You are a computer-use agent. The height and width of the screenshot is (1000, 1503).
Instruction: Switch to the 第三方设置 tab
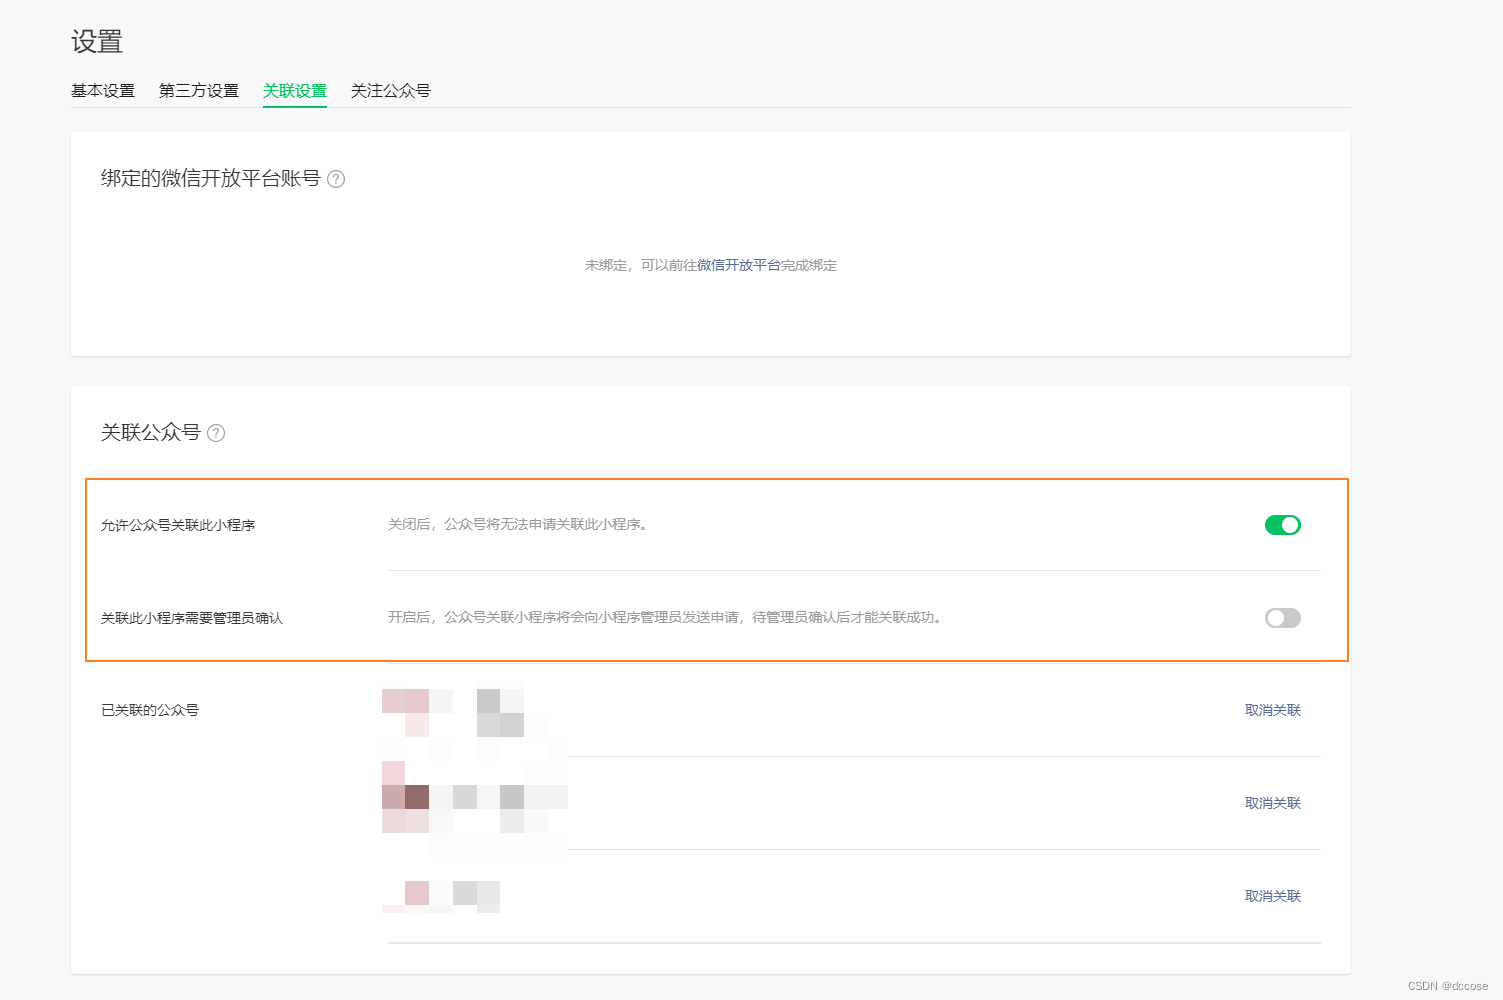[x=199, y=91]
